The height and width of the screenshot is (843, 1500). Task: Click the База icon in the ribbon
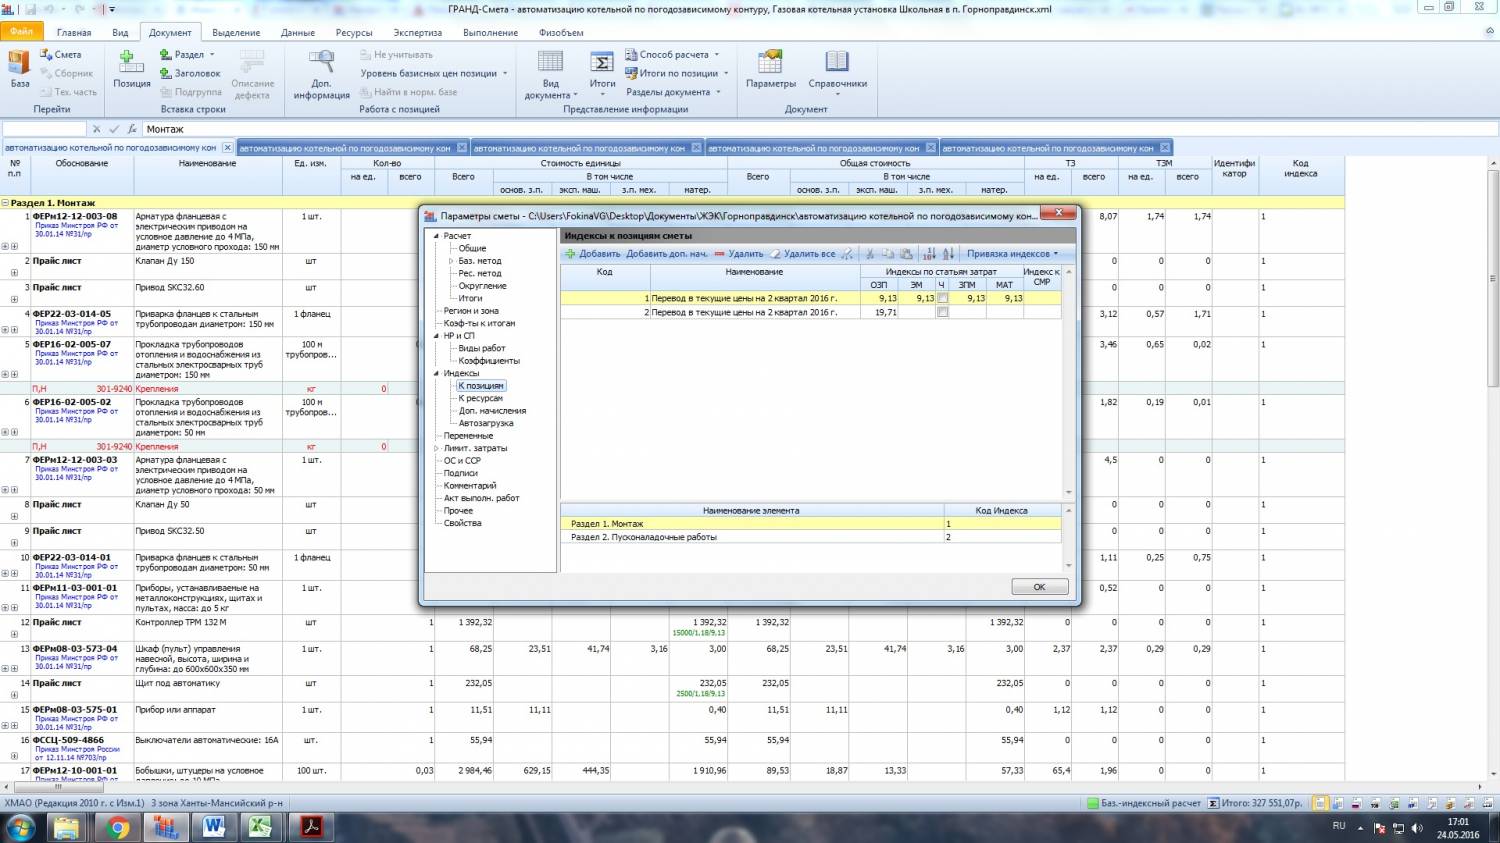coord(19,64)
